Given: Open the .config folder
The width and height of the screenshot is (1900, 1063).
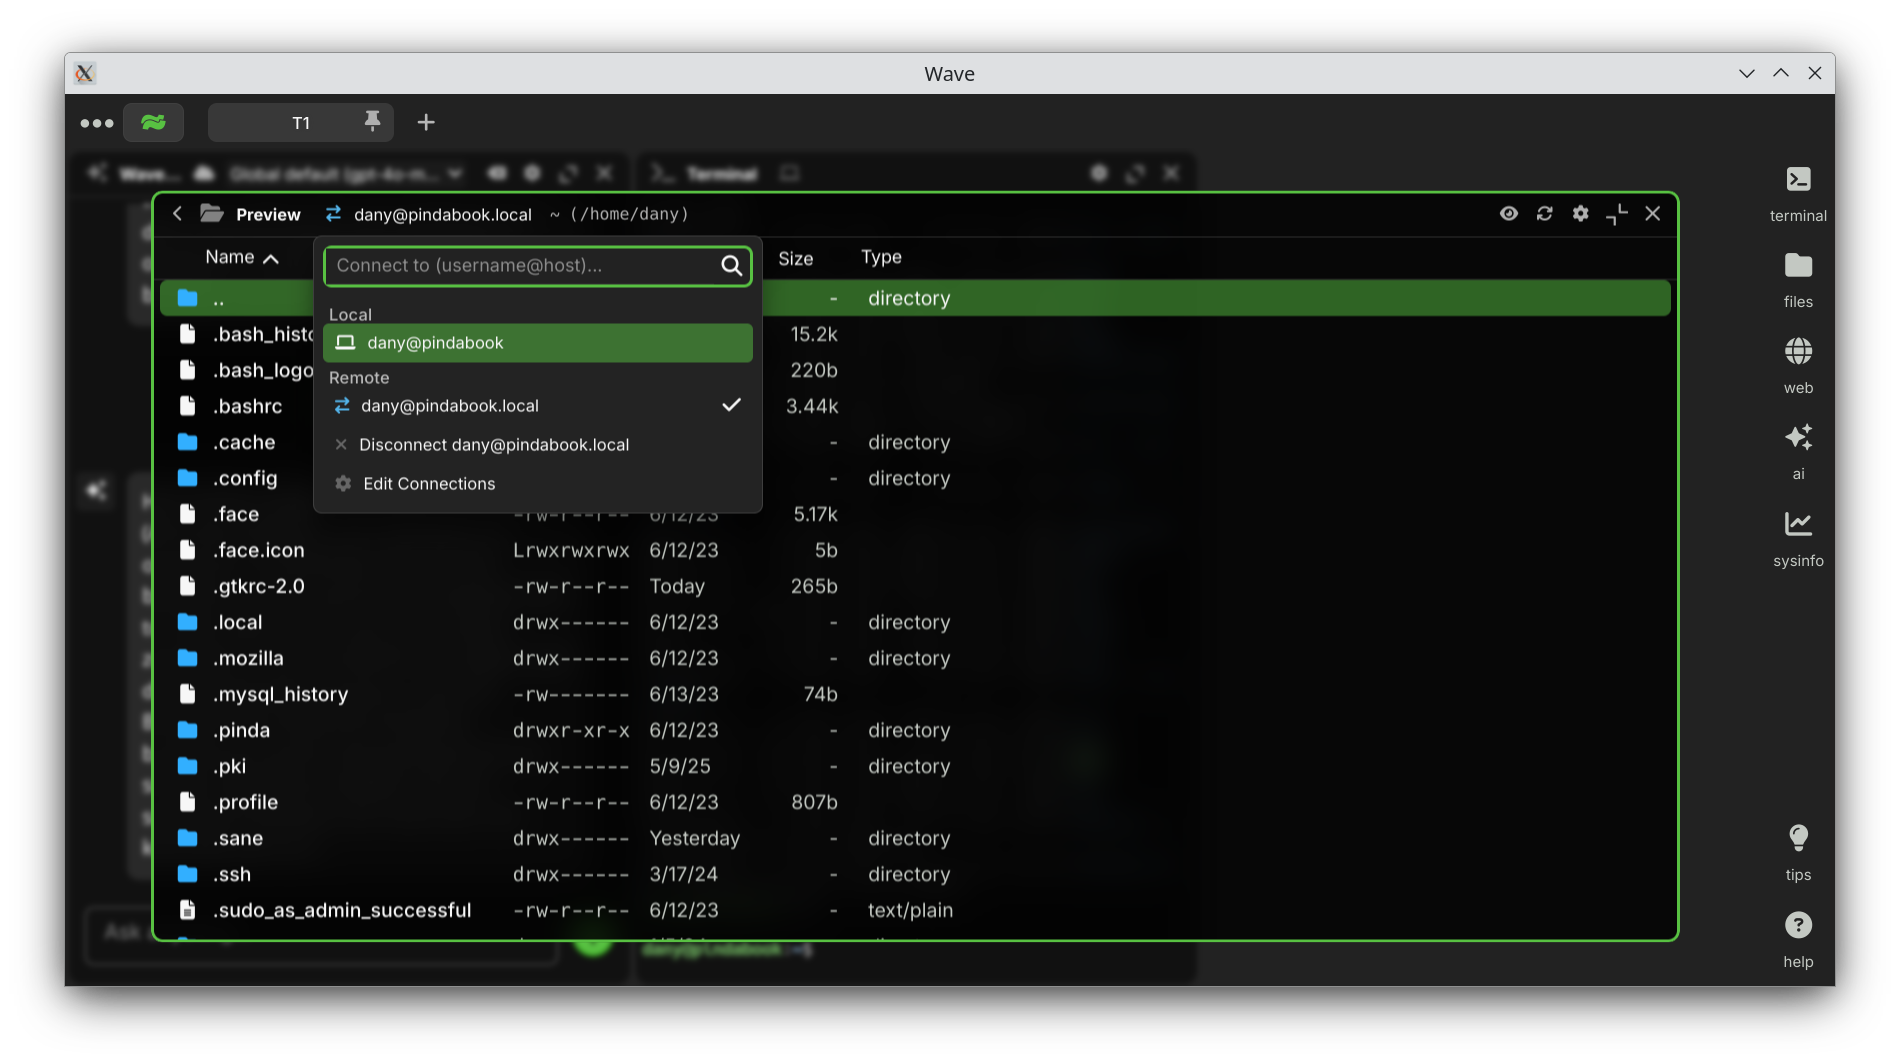Looking at the screenshot, I should pyautogui.click(x=245, y=478).
